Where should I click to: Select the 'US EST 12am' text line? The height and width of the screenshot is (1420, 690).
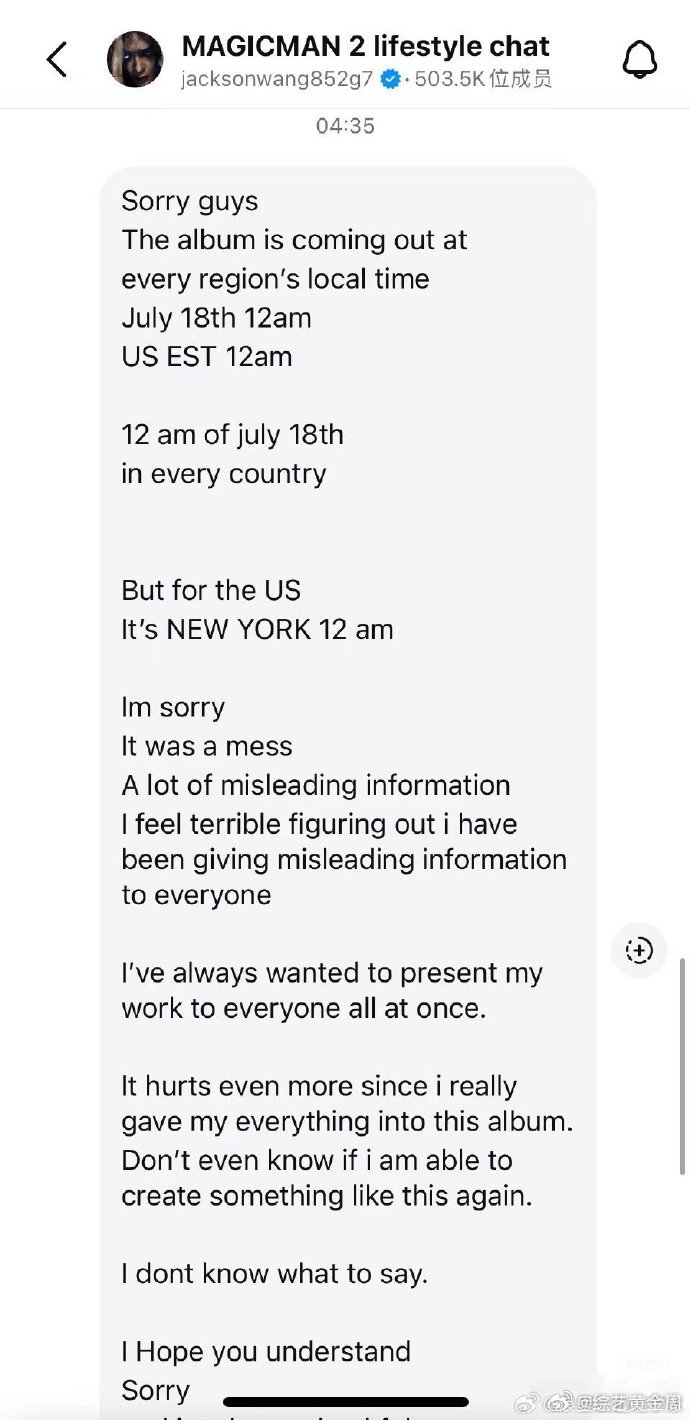[207, 357]
